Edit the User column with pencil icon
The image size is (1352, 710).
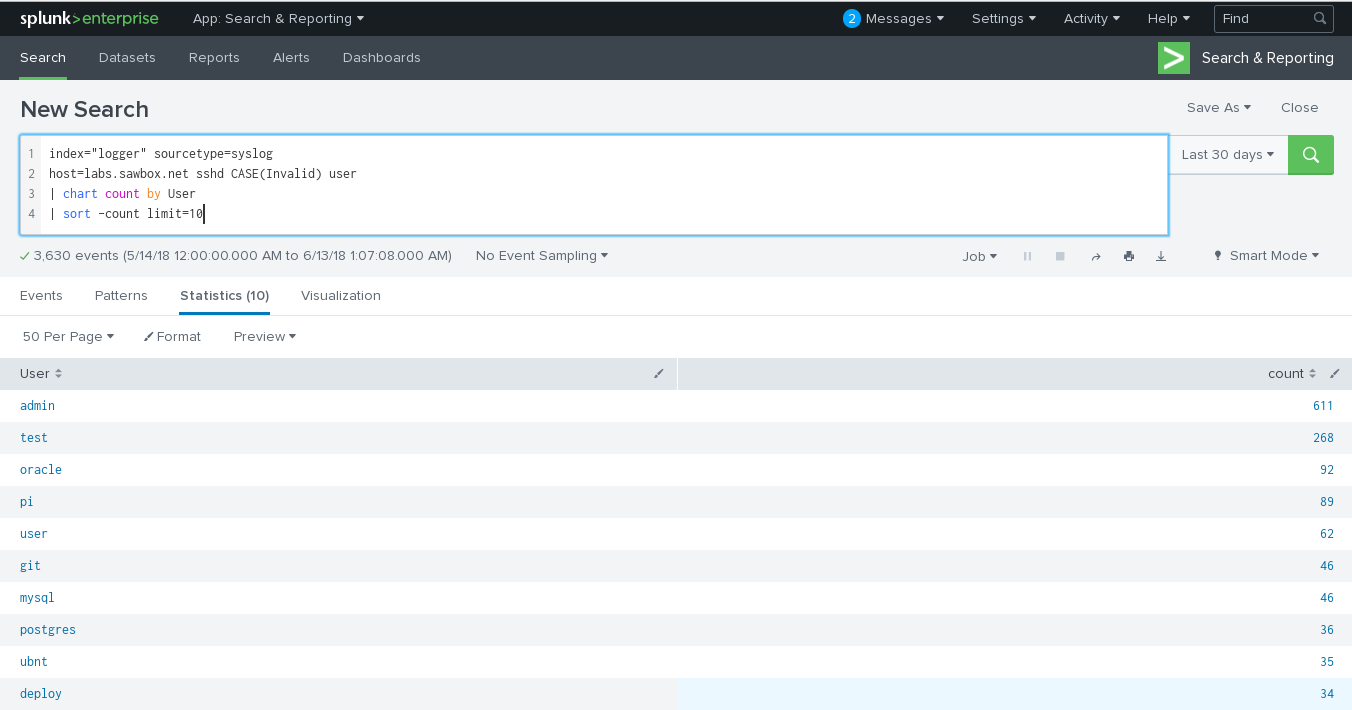[x=658, y=374]
